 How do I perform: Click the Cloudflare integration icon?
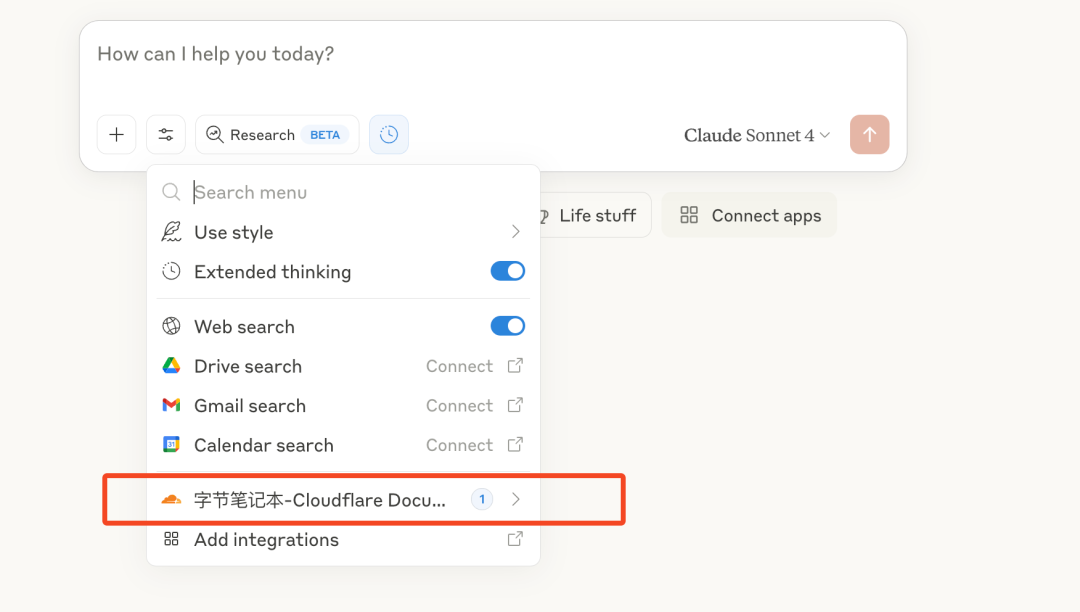tap(172, 500)
